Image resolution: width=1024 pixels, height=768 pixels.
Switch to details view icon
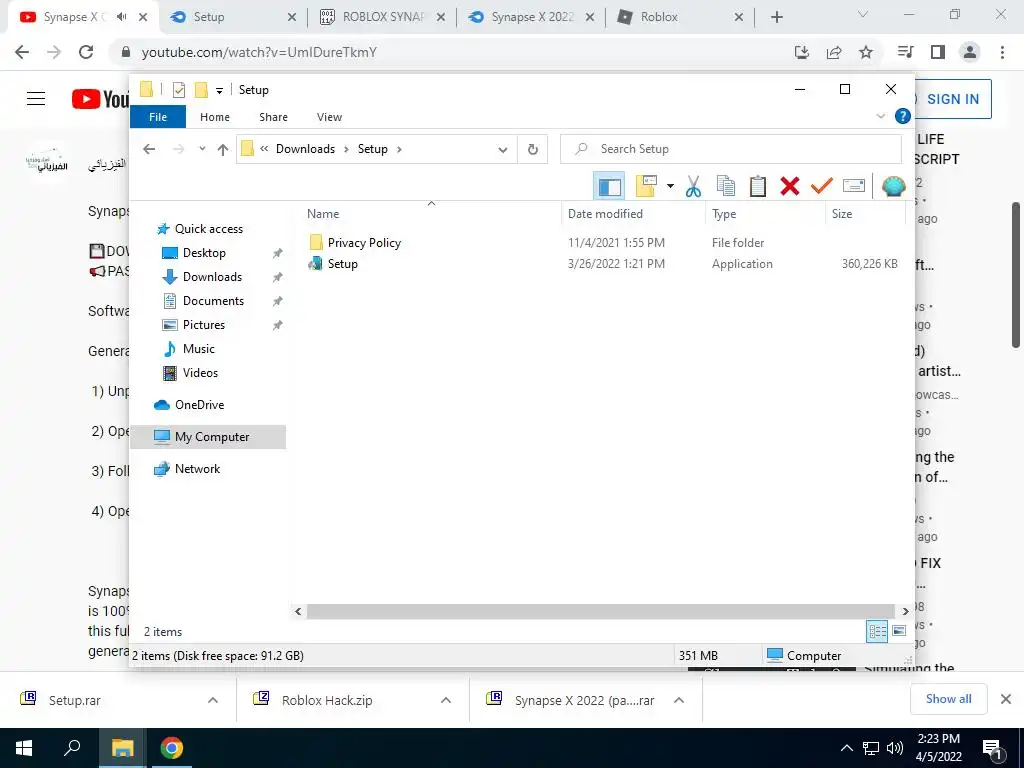pos(876,632)
